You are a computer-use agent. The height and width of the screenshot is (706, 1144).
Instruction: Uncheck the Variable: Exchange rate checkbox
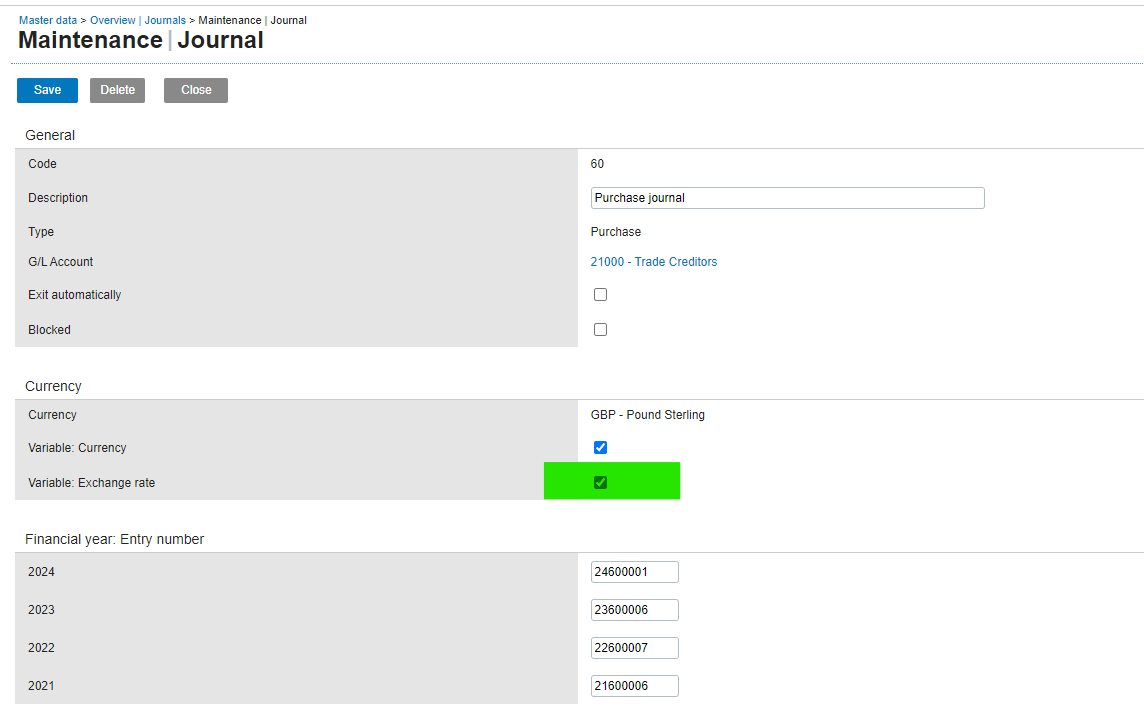[600, 483]
